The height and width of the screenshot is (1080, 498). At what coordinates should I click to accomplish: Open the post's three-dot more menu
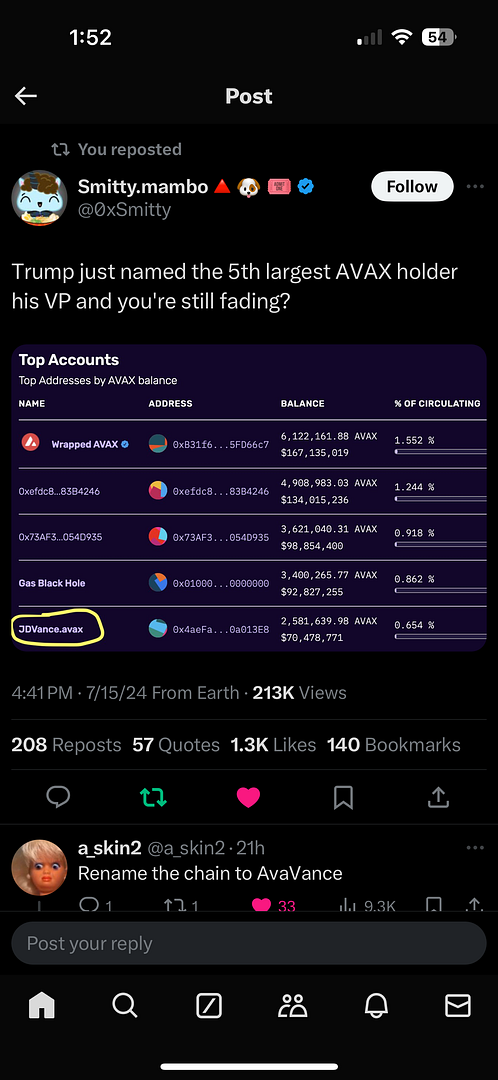click(475, 187)
